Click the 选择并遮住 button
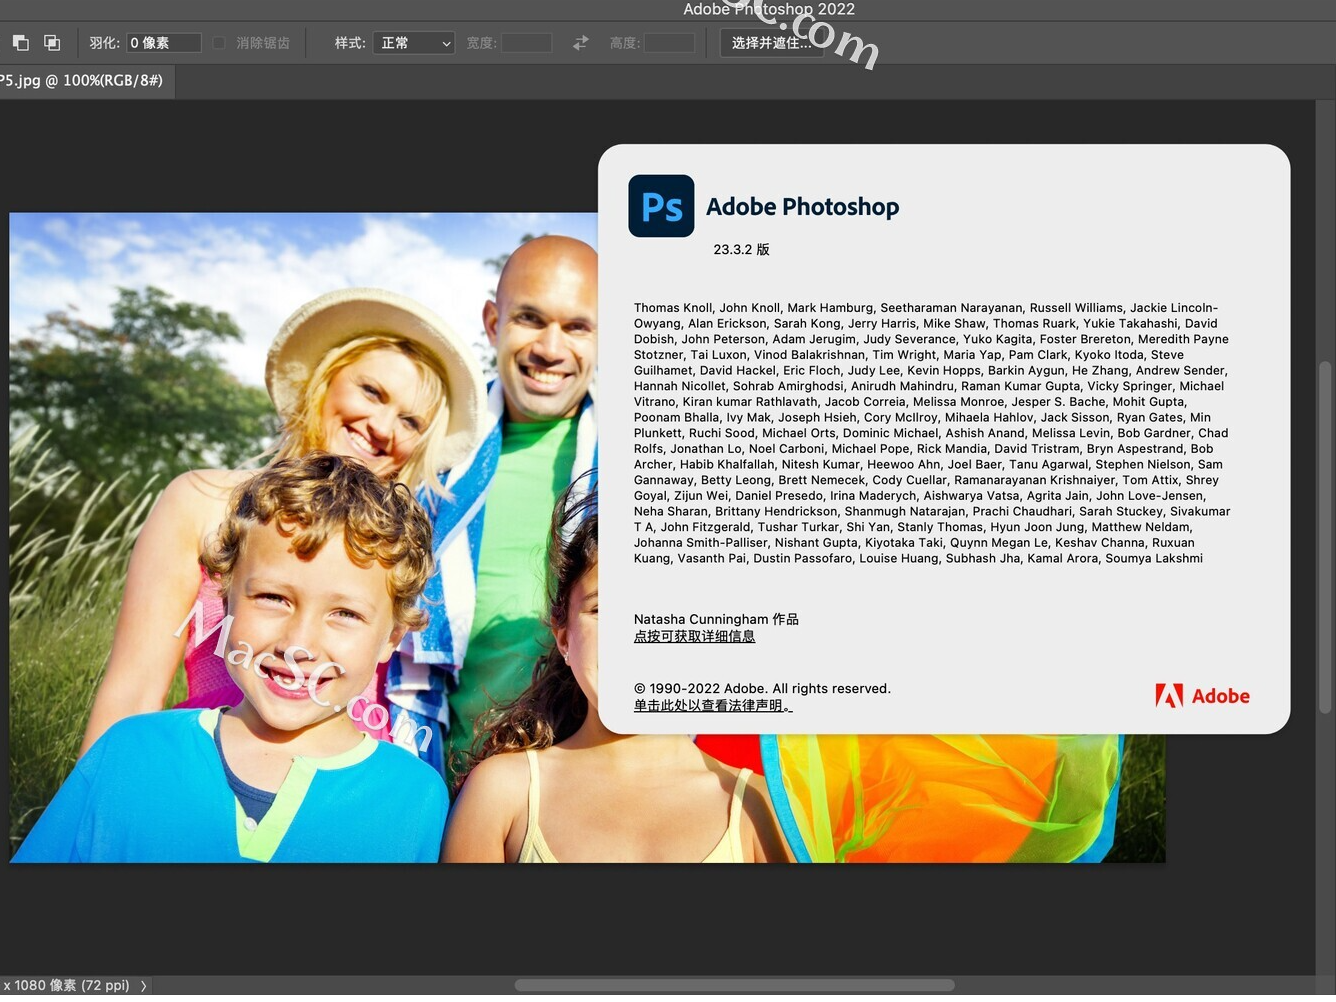The height and width of the screenshot is (1002, 1336). 771,43
